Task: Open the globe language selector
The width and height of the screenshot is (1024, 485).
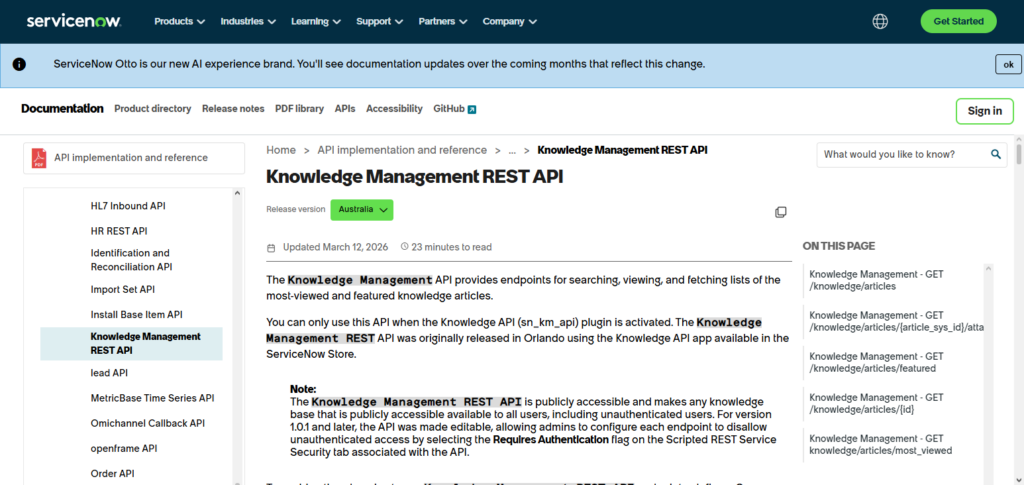Action: pos(880,22)
